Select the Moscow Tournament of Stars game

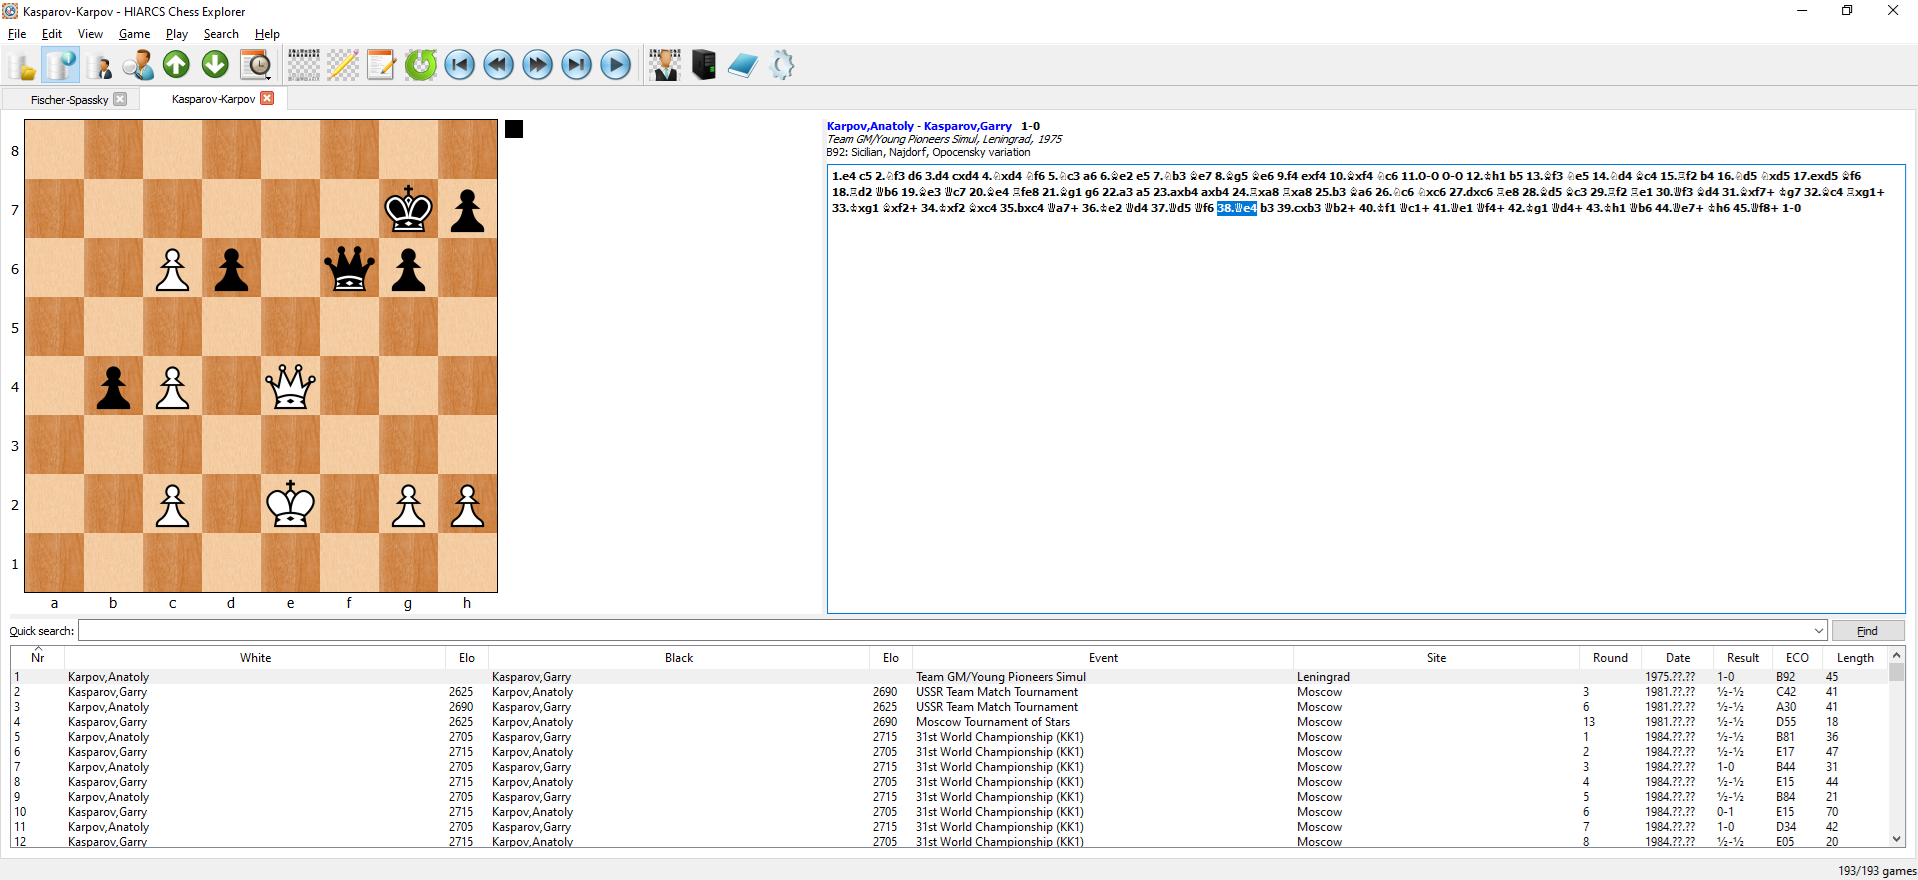pyautogui.click(x=950, y=722)
